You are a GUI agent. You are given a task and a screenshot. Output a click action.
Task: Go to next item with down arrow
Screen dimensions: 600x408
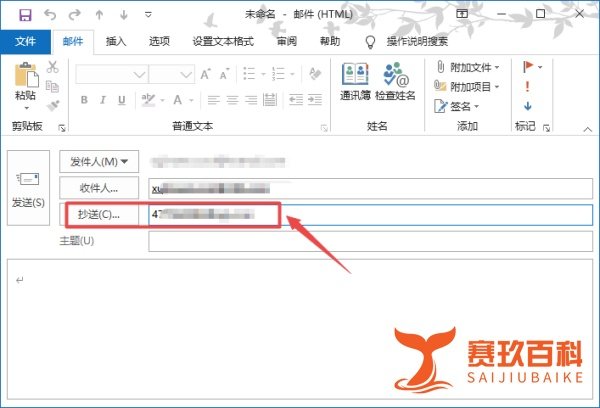coord(124,15)
